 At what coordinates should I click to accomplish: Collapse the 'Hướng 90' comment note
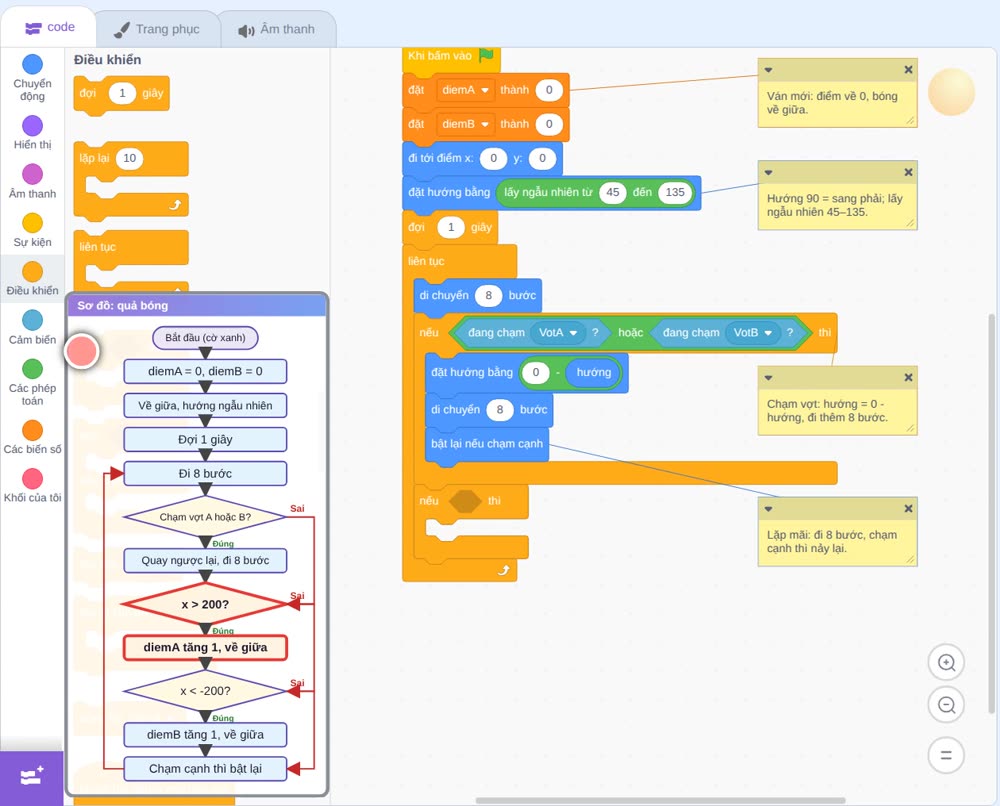tap(768, 173)
